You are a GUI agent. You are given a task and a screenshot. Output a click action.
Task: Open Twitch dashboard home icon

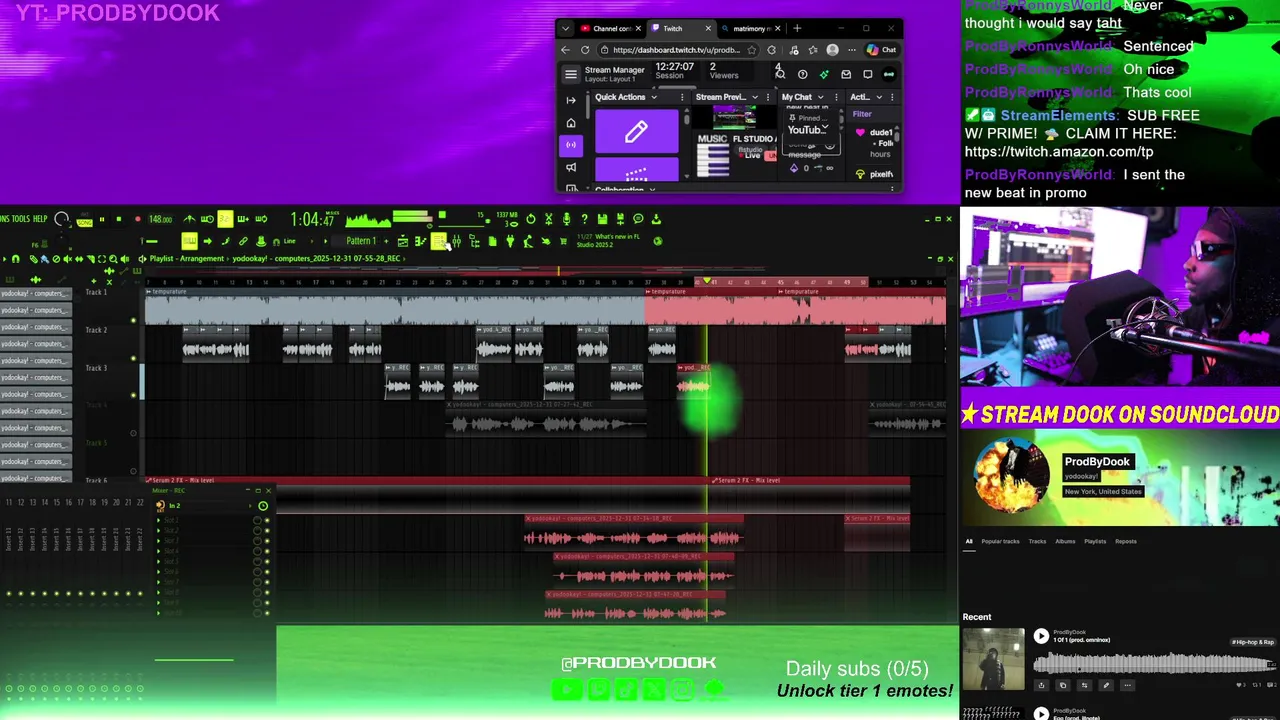tap(571, 123)
